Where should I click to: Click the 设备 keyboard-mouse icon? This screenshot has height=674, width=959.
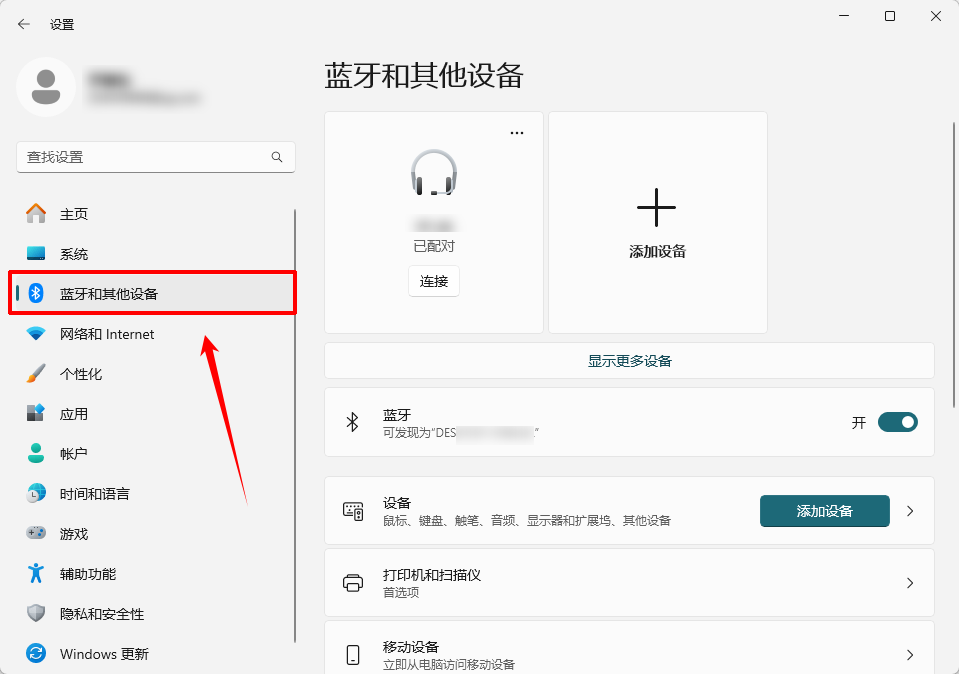pos(353,511)
